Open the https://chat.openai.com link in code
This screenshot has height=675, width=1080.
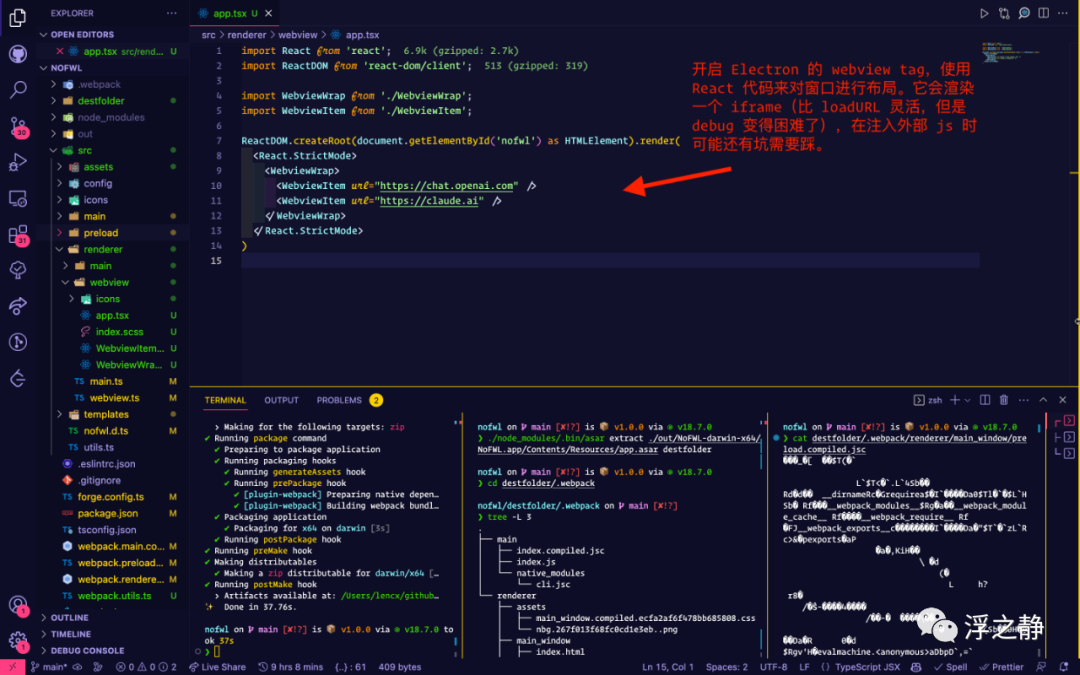point(447,186)
